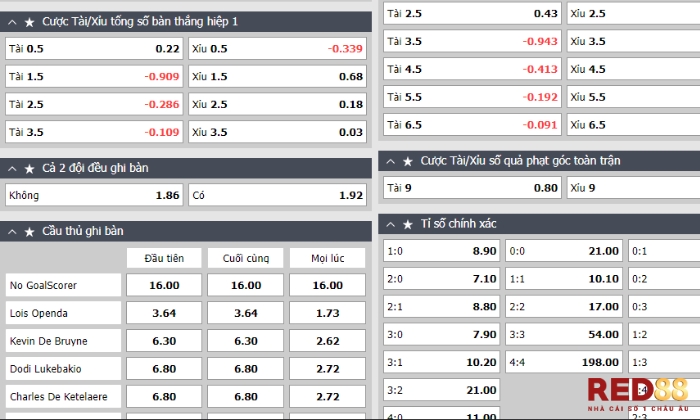Choose the 1:2 exact score option

(x=664, y=334)
